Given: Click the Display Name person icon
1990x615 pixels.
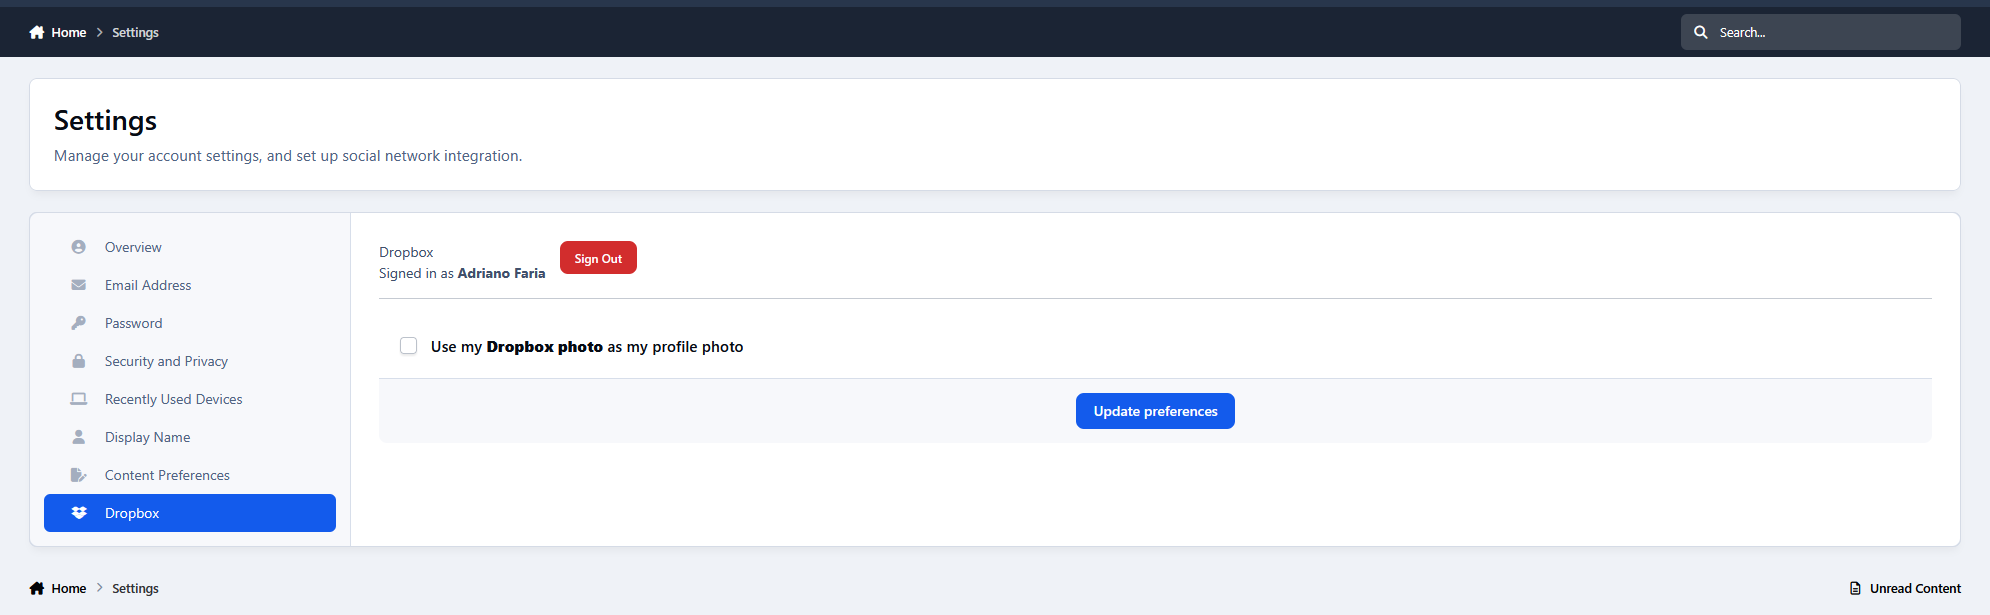Looking at the screenshot, I should [78, 437].
